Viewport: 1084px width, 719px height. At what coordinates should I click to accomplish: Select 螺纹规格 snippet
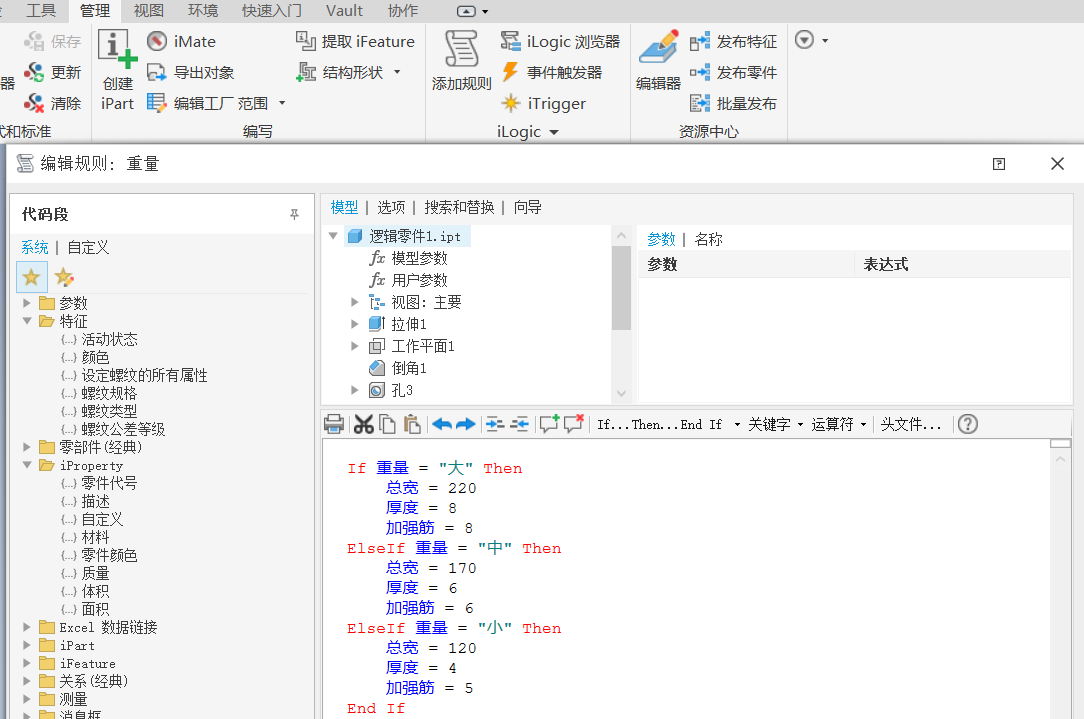(109, 393)
